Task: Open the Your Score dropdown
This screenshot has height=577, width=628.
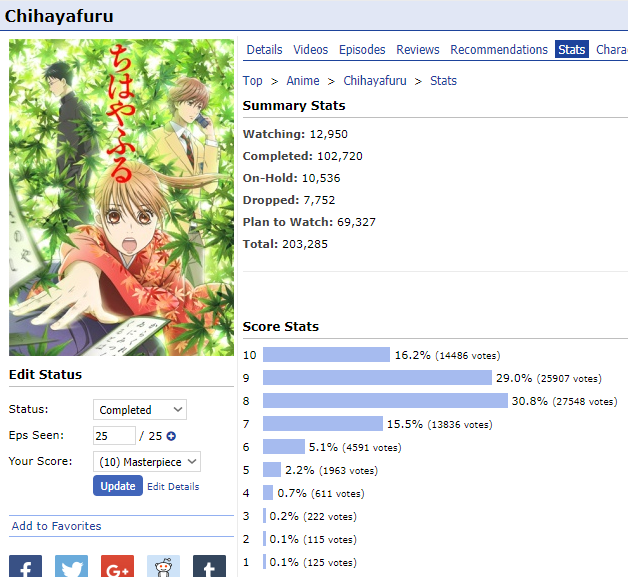Action: (x=147, y=462)
